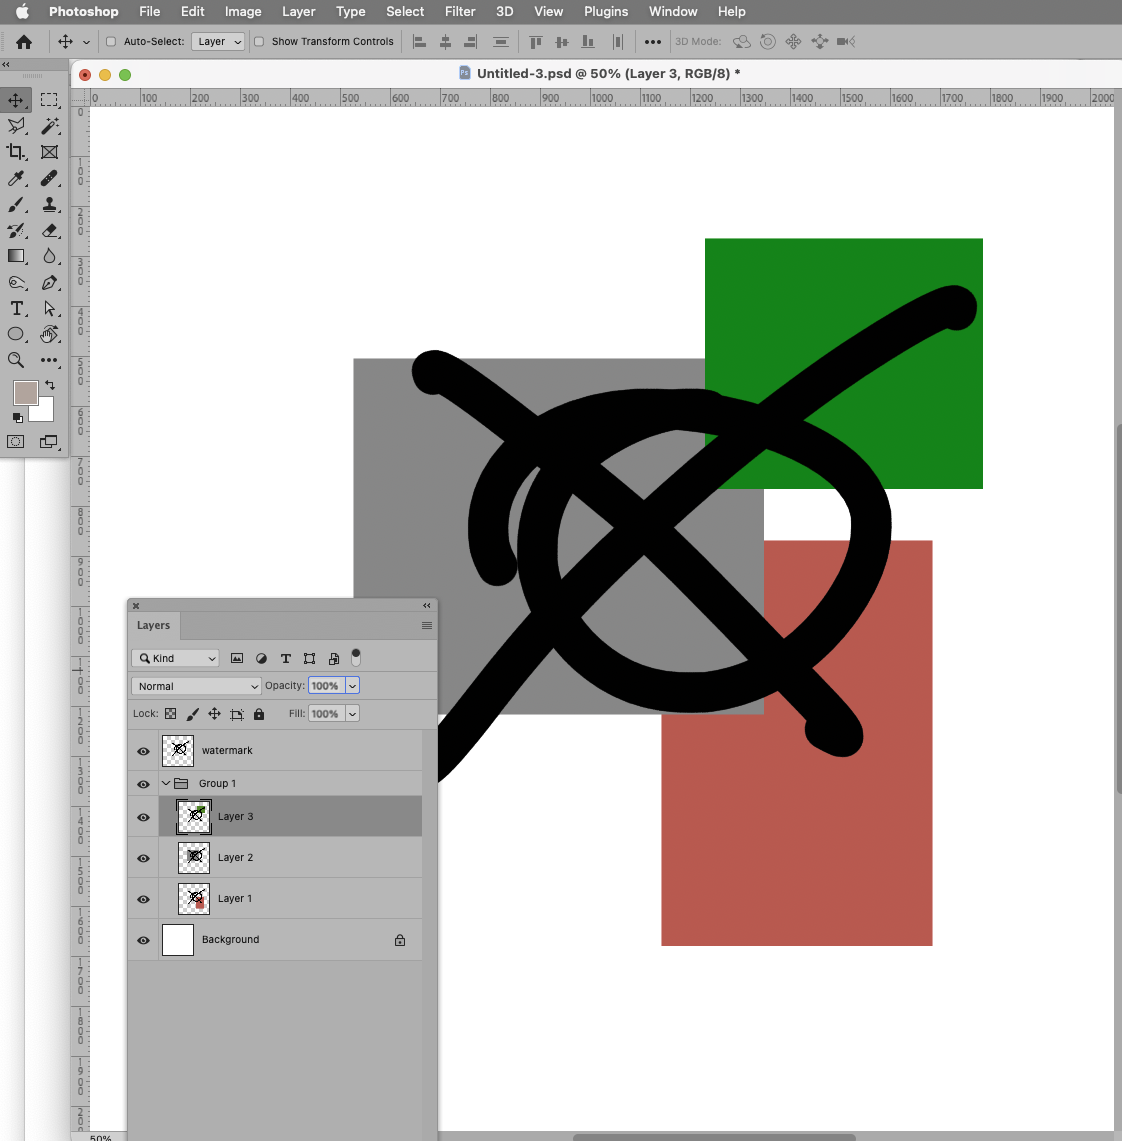
Task: Select the Move tool
Action: coord(16,99)
